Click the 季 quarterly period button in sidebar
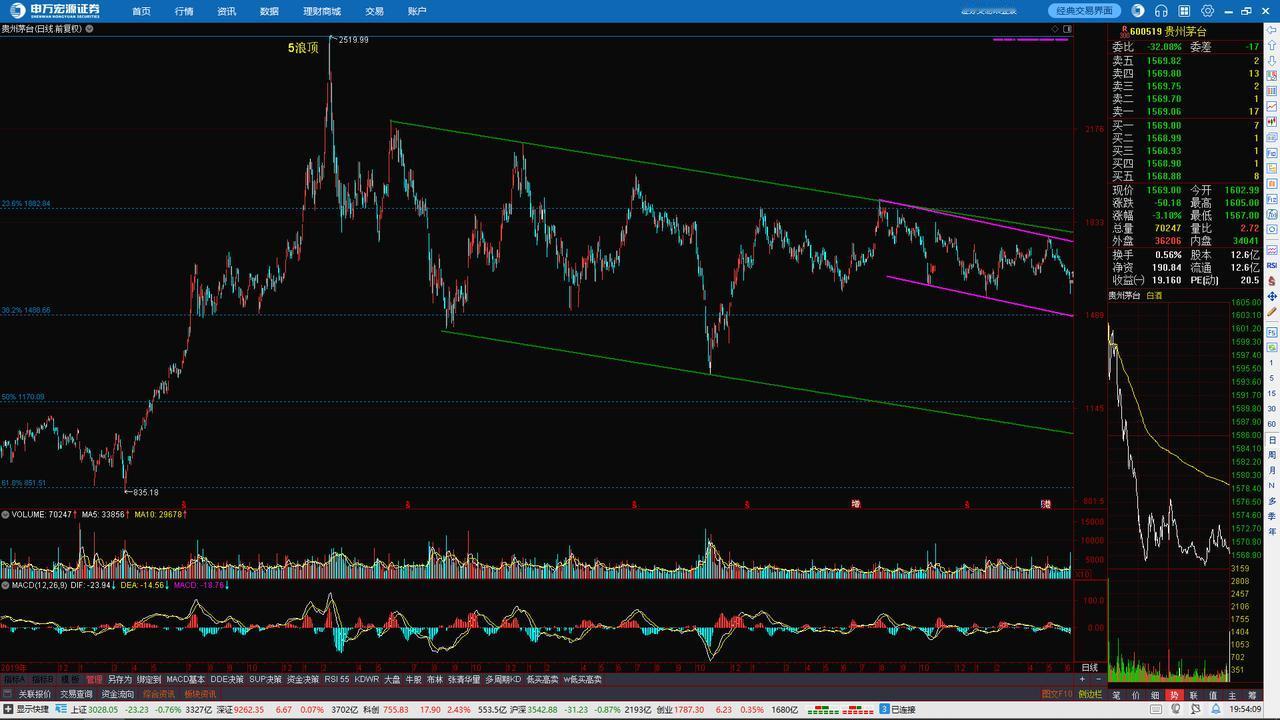 click(1272, 515)
